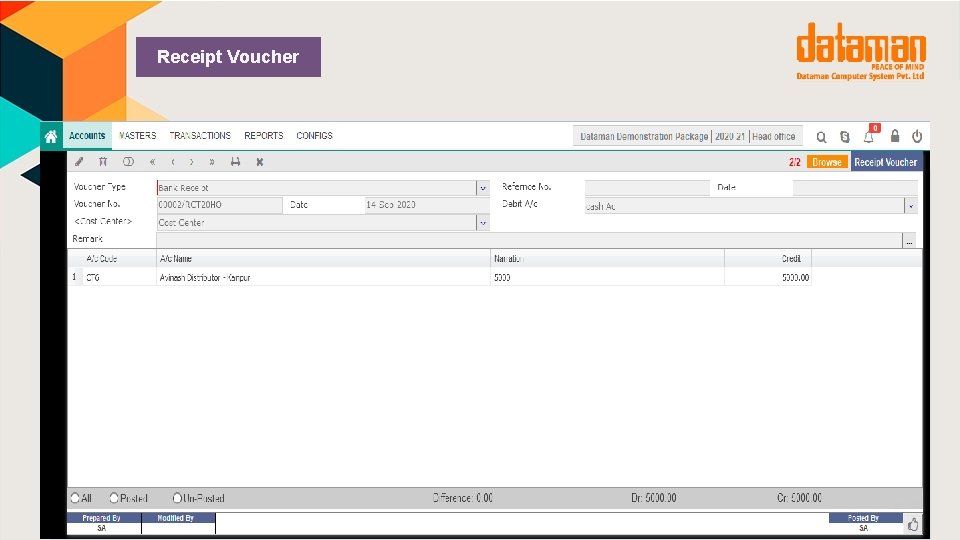The height and width of the screenshot is (540, 960).
Task: Click the A/c Name column header
Action: [323, 258]
